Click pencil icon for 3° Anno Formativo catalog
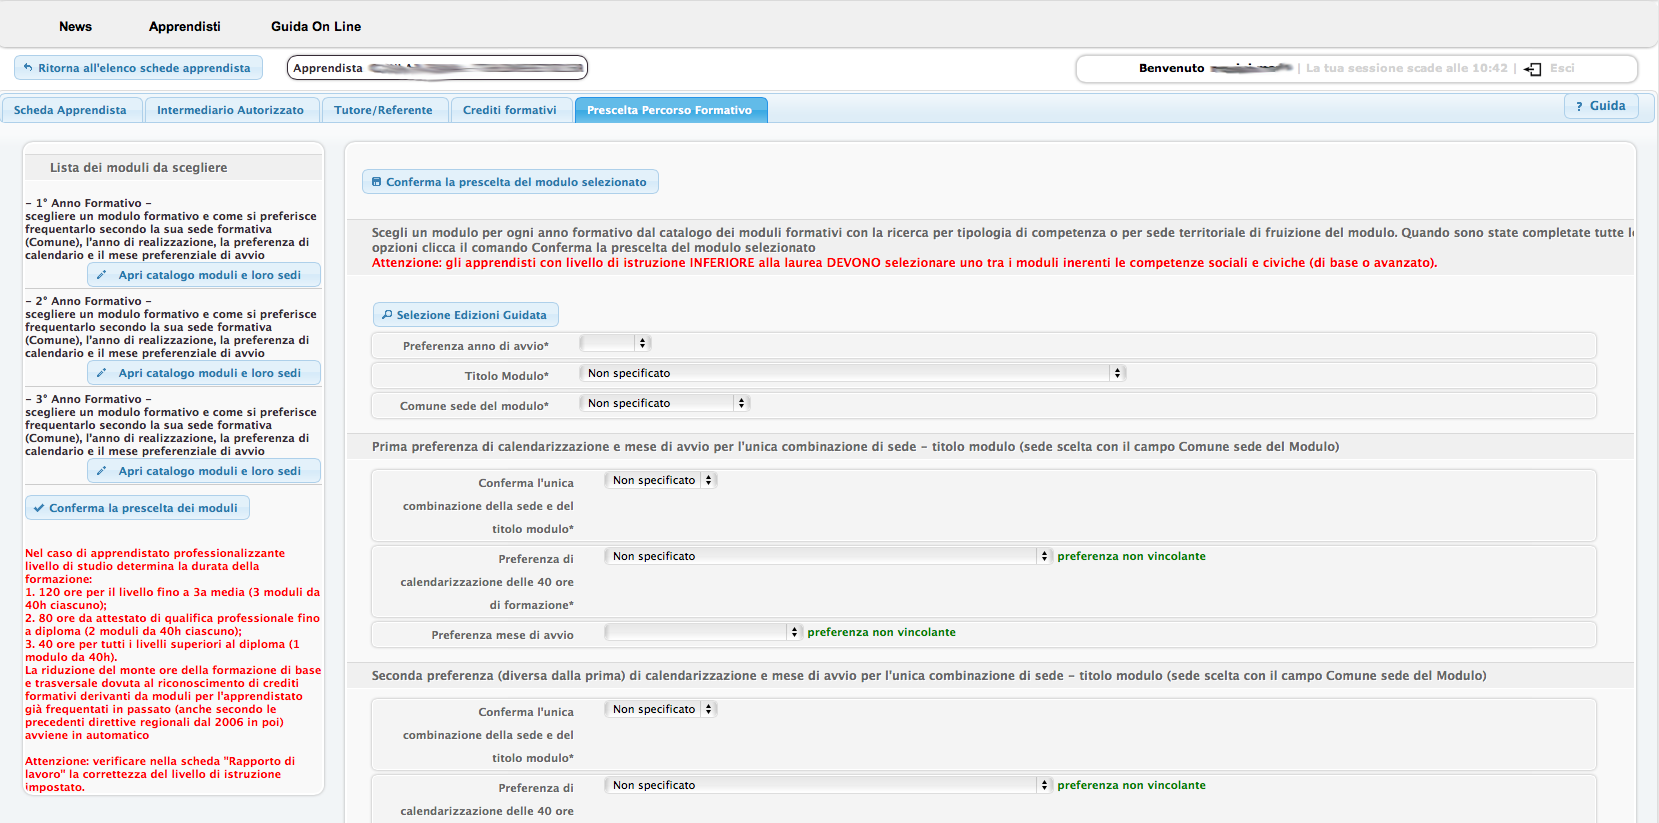Screen dimensions: 1659x823 (x=101, y=471)
